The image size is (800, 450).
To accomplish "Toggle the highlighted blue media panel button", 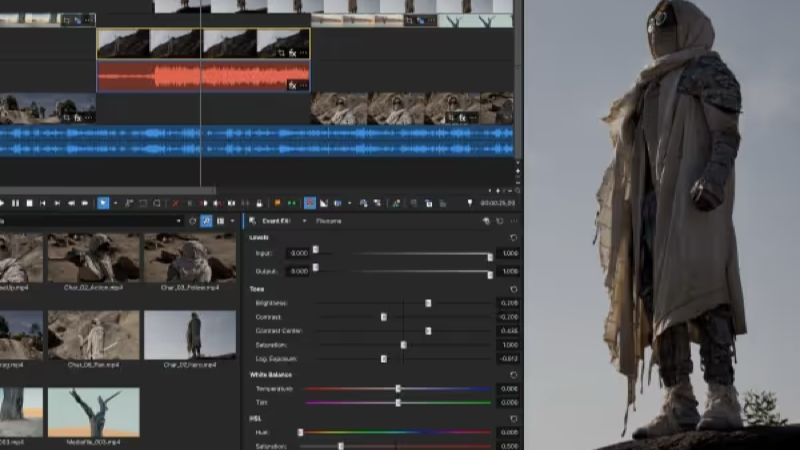I will pyautogui.click(x=206, y=221).
